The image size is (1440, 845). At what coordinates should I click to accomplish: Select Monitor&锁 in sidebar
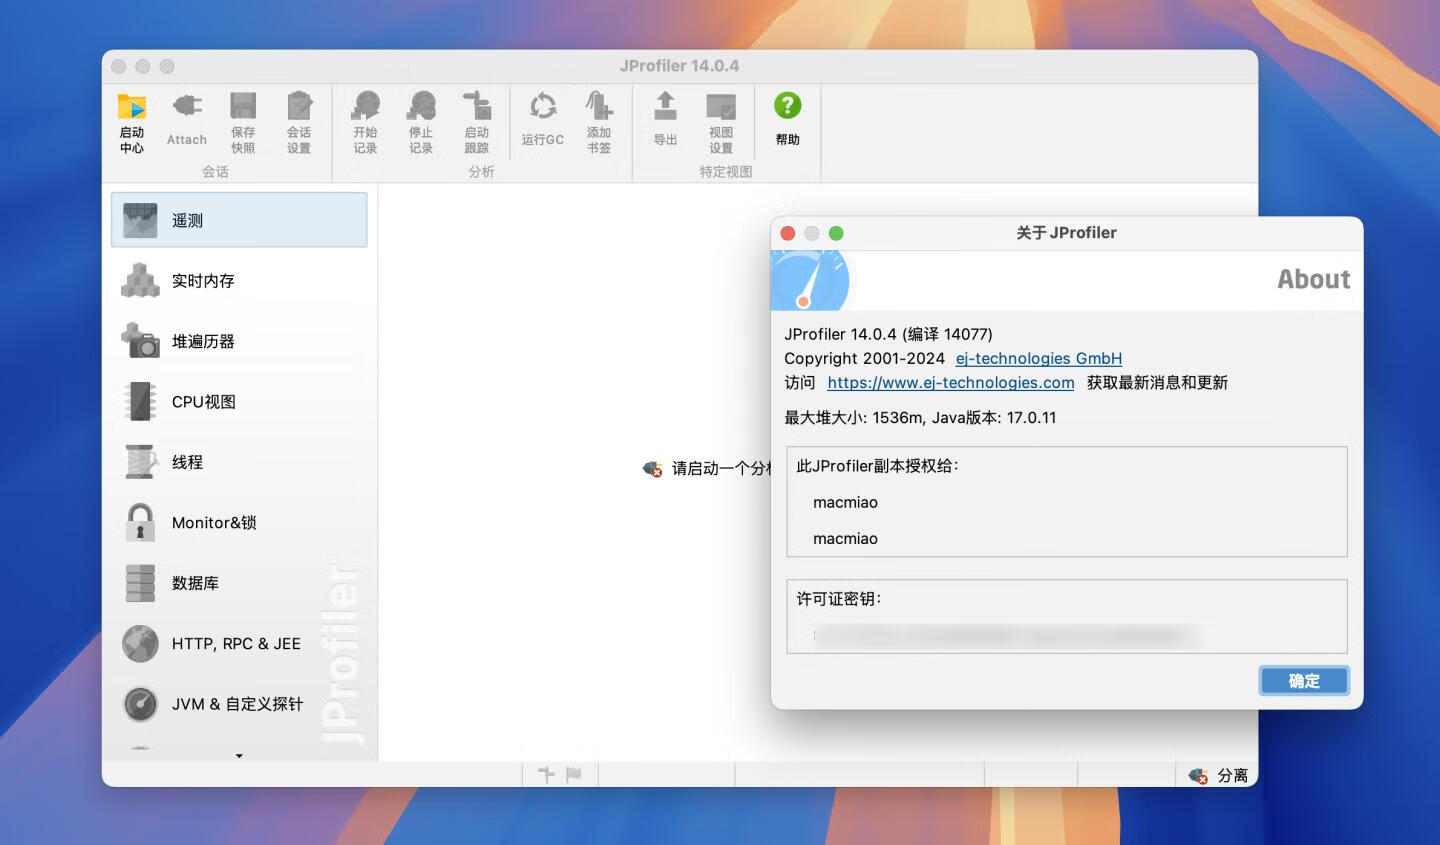pyautogui.click(x=239, y=523)
